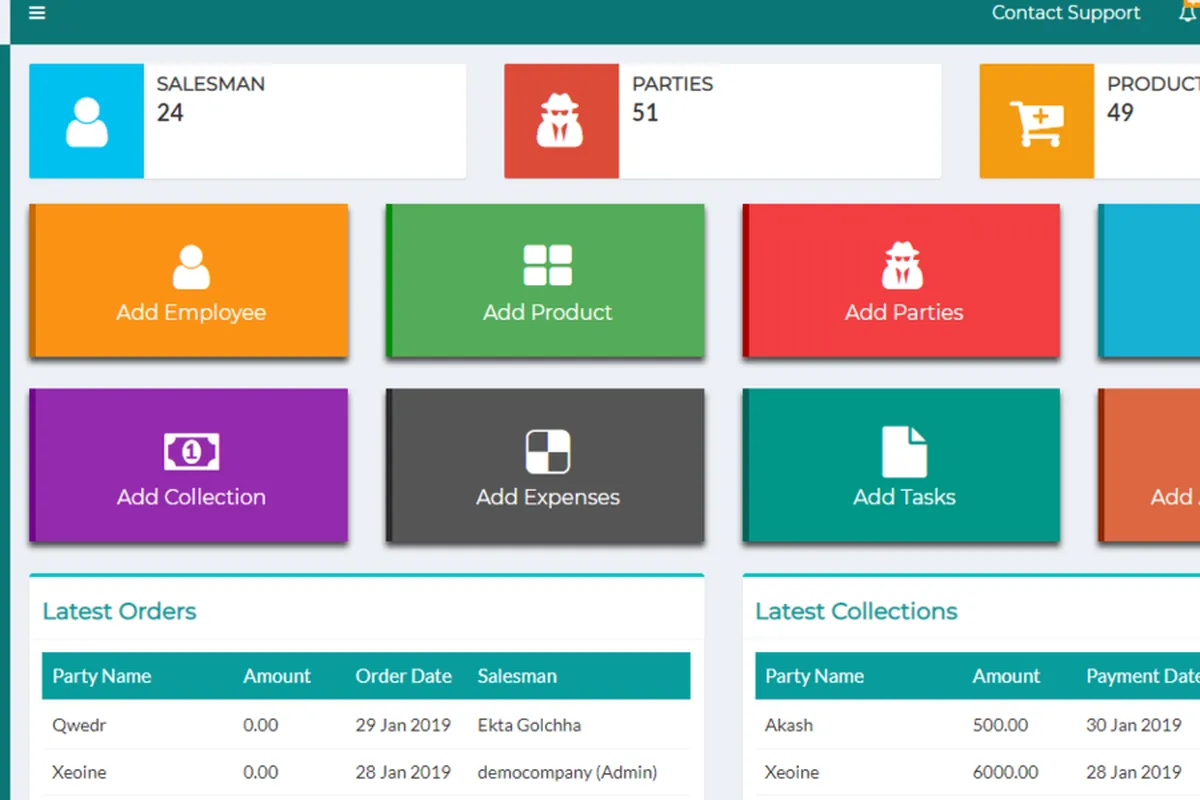The image size is (1200, 800).
Task: Open the hamburger menu icon
Action: 37,14
